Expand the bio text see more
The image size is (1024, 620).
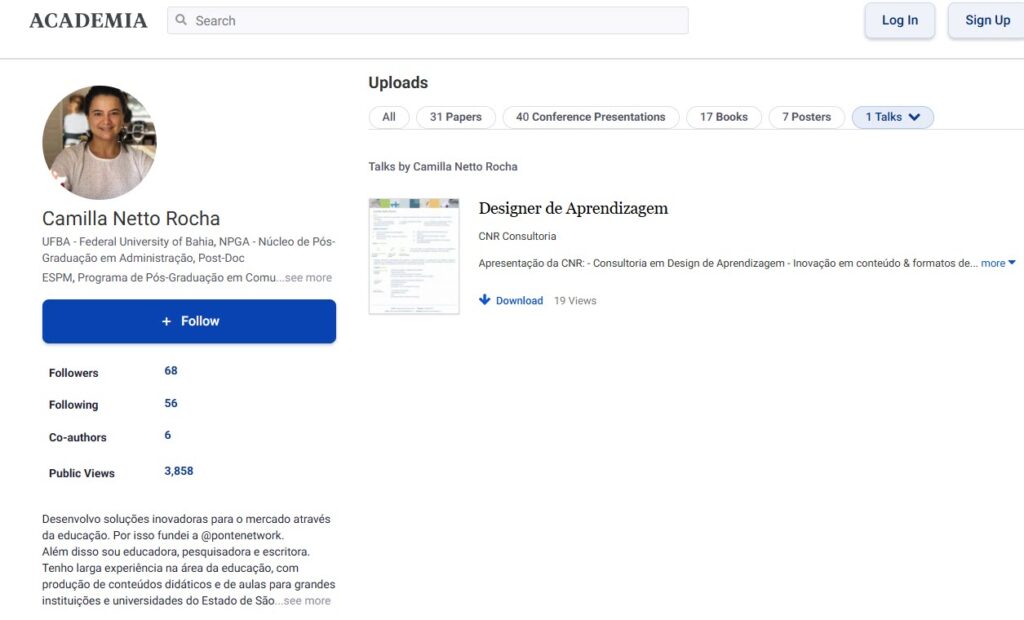pos(306,601)
